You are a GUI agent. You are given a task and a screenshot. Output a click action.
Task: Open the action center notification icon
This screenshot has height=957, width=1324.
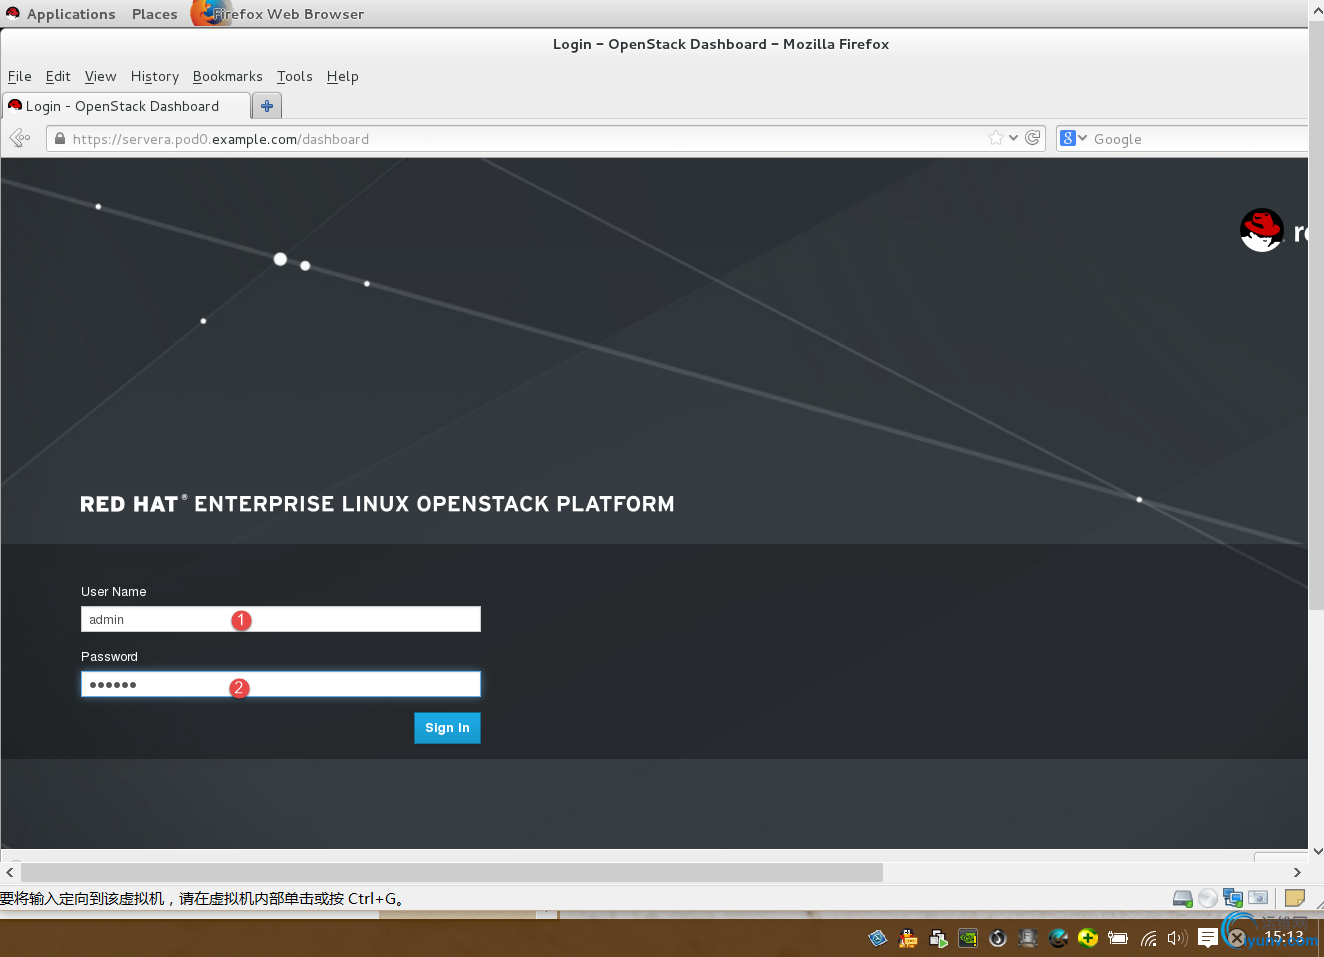tap(1208, 938)
